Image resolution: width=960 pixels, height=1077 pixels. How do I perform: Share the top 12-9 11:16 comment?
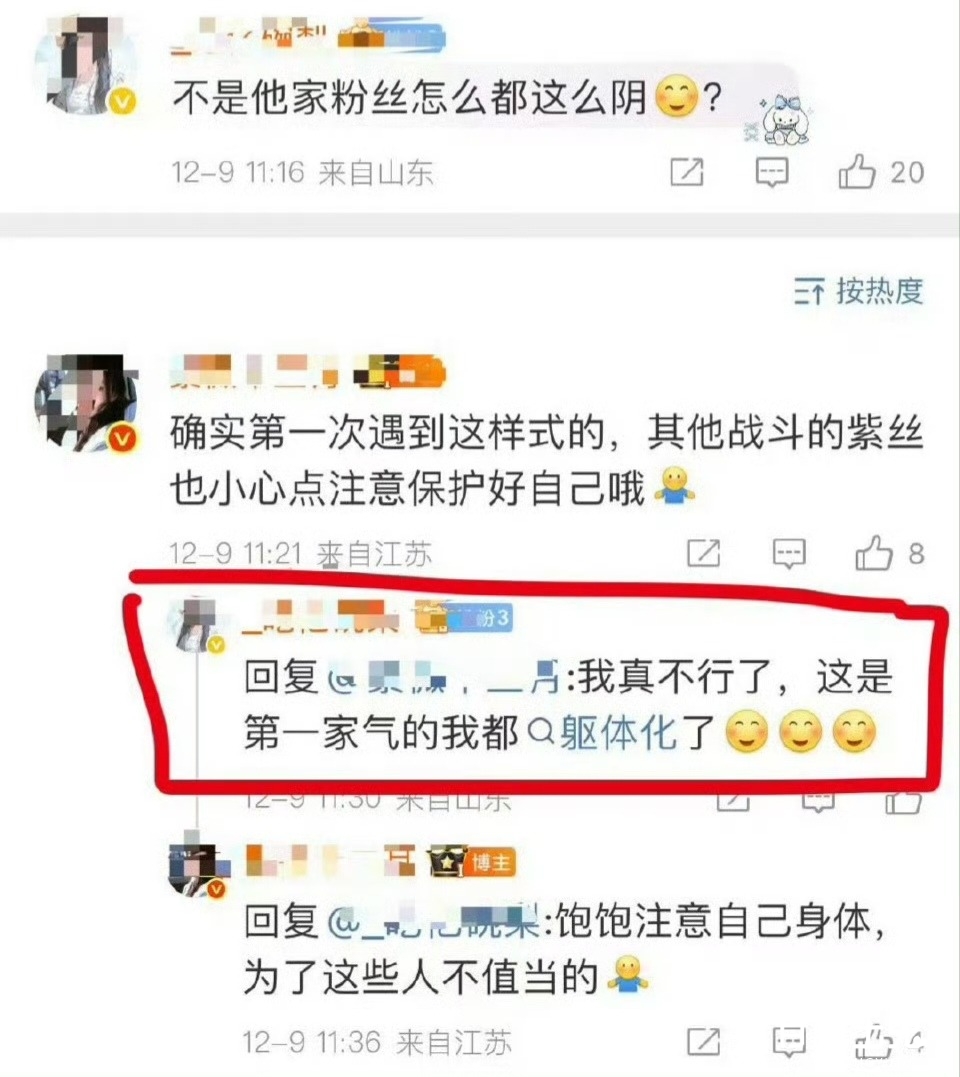point(687,172)
